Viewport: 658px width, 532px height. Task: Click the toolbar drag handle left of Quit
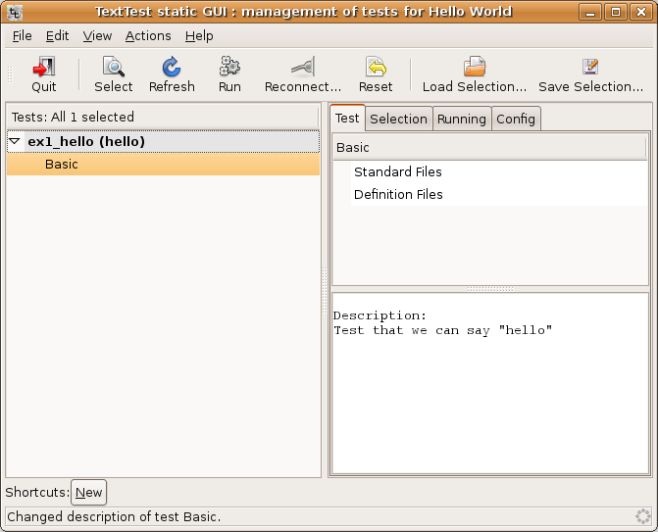coord(11,75)
